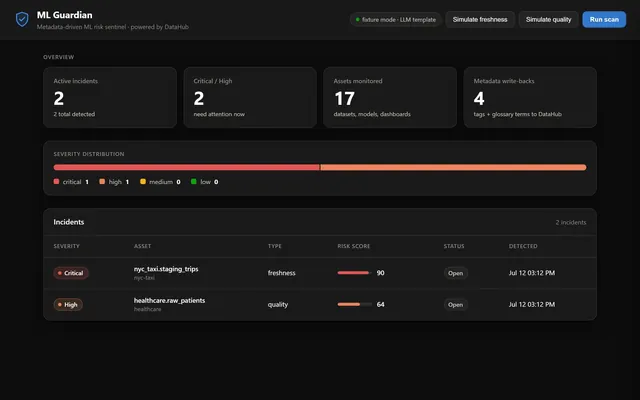Screen dimensions: 640x400
Task: Click the yellow medium legend swatch
Action: pyautogui.click(x=143, y=182)
